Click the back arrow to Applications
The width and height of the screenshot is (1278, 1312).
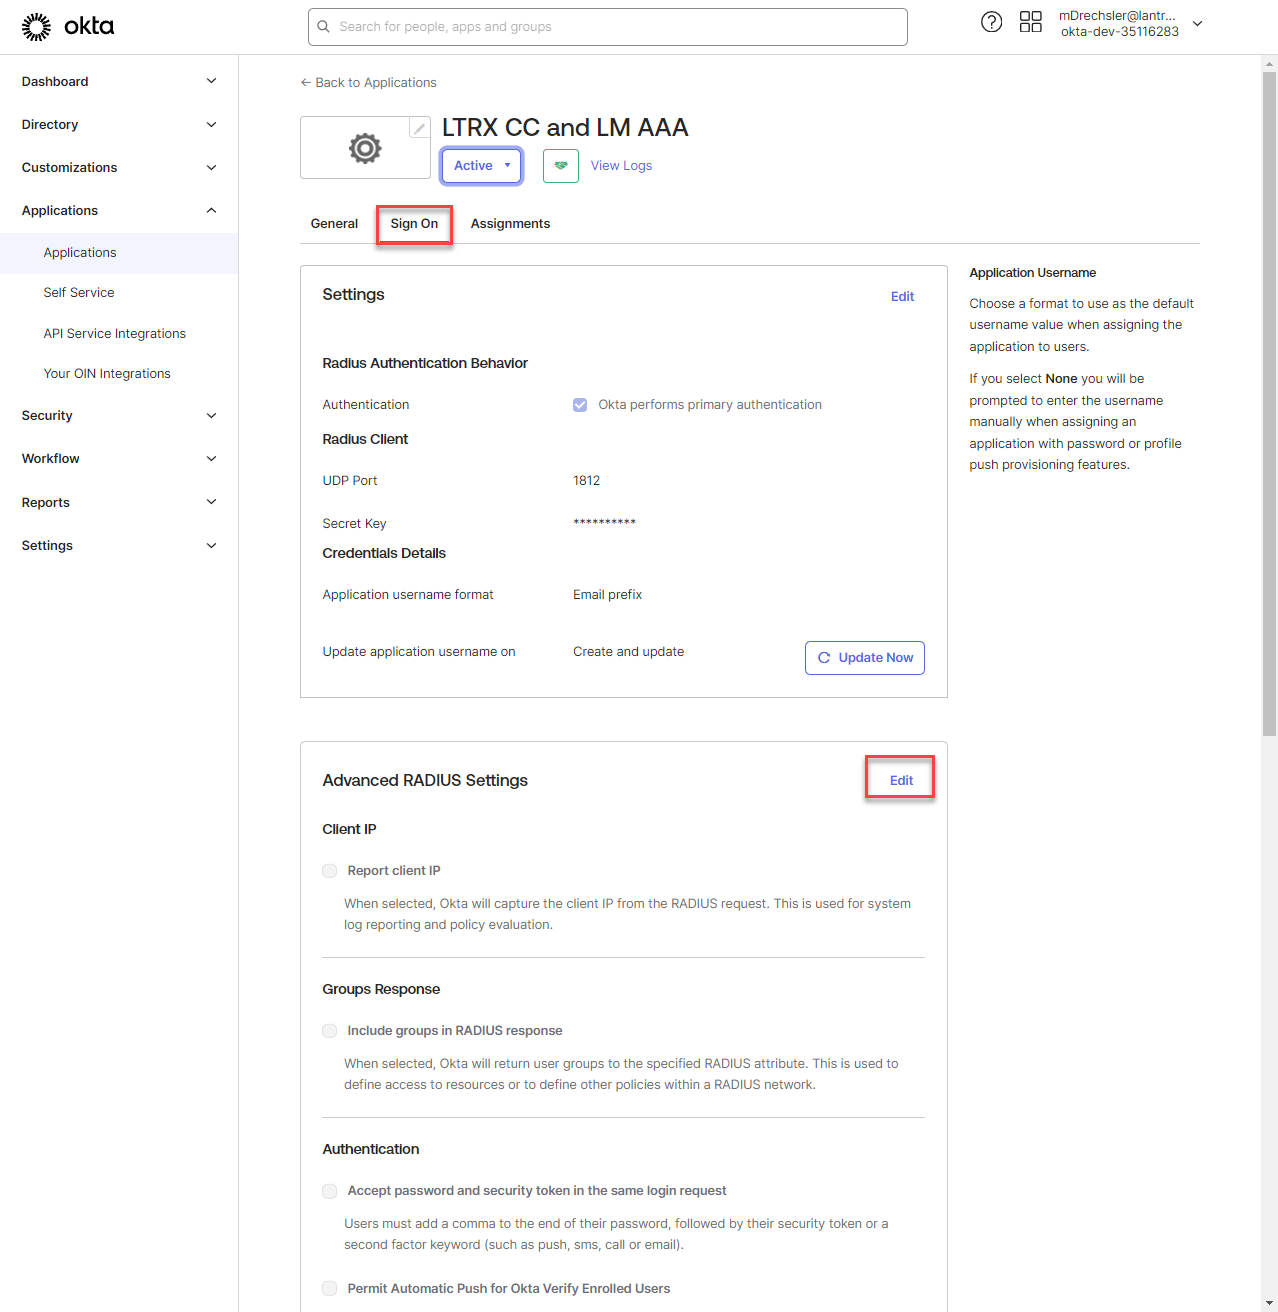[306, 83]
